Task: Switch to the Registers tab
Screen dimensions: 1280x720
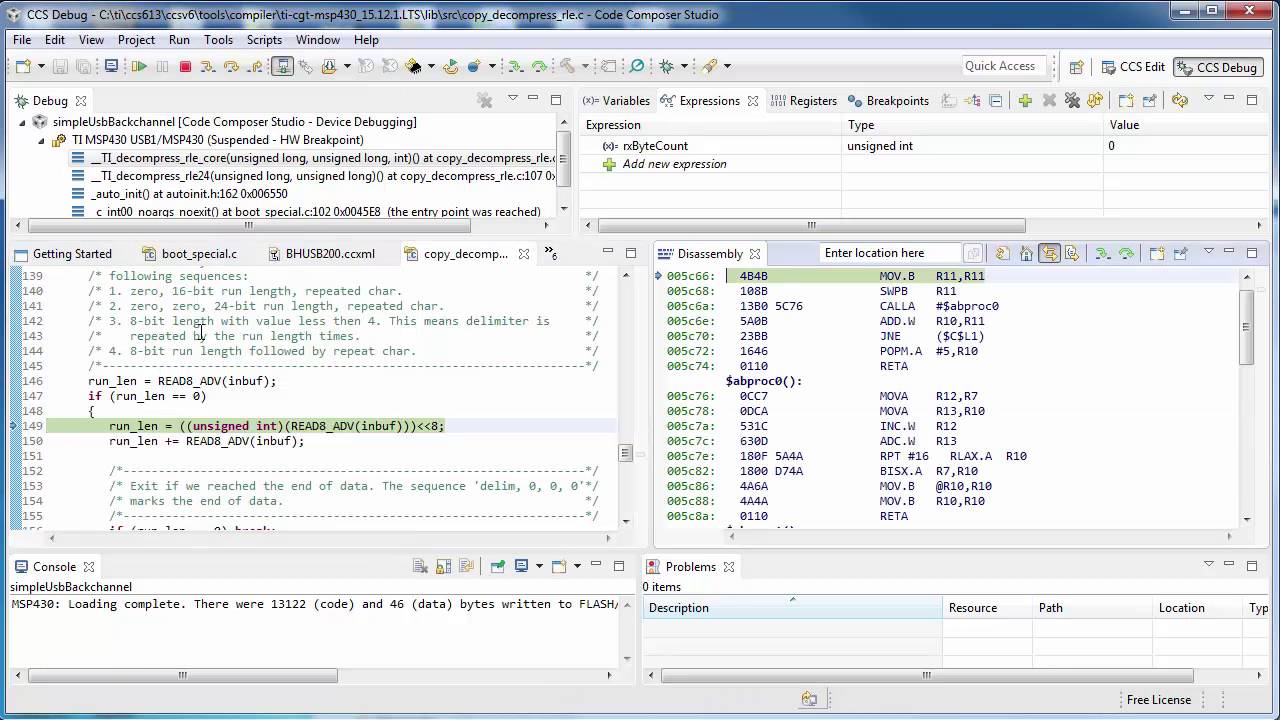Action: click(804, 101)
